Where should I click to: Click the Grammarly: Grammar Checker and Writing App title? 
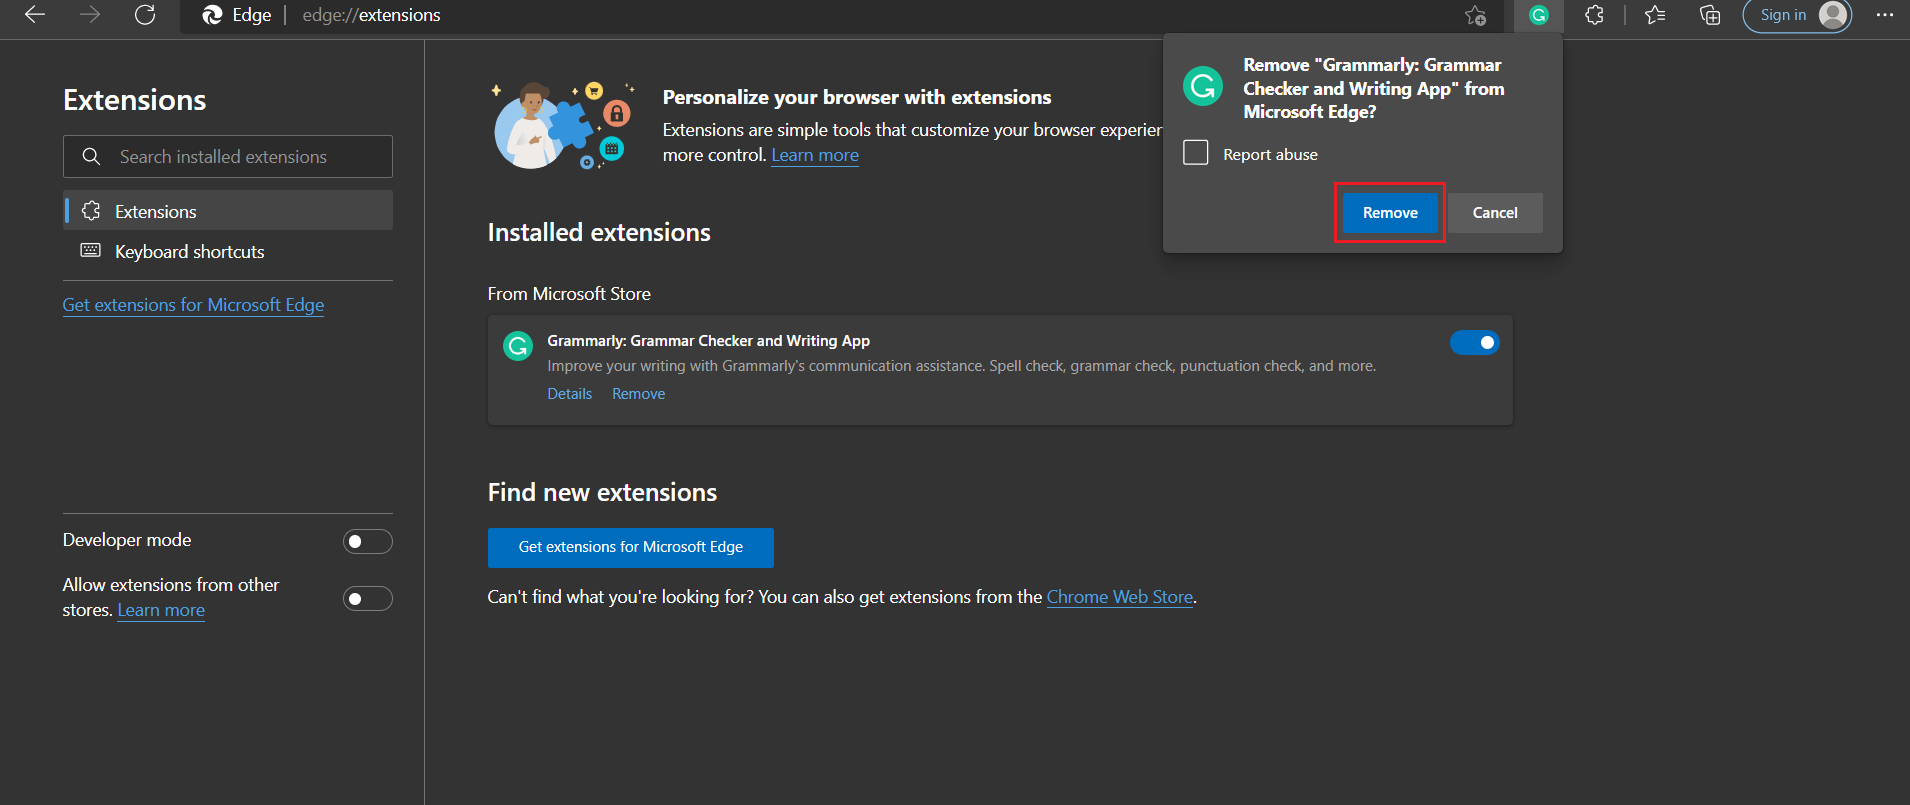[x=708, y=341]
